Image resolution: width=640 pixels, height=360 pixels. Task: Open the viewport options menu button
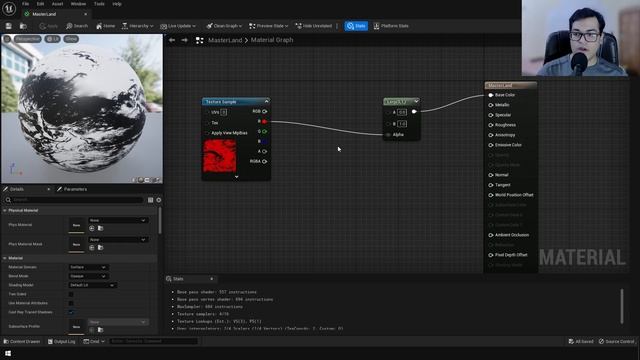point(7,39)
